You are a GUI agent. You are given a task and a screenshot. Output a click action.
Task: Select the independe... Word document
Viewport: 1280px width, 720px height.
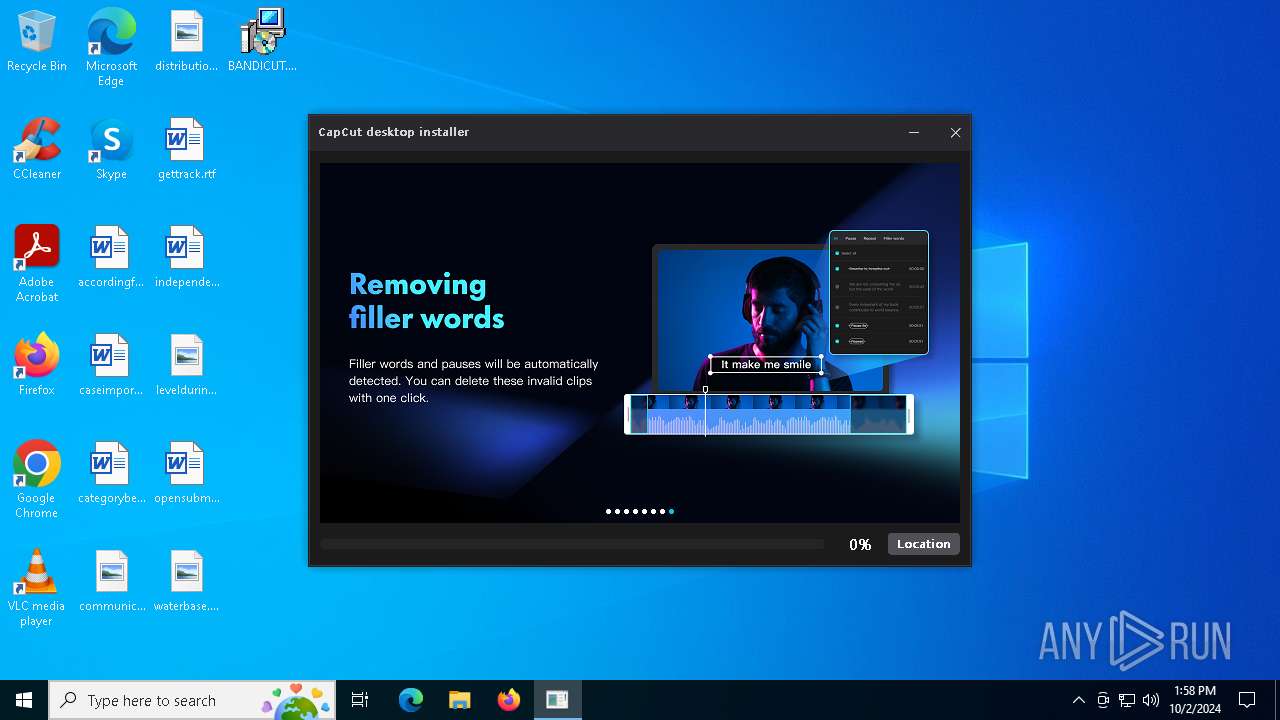186,257
